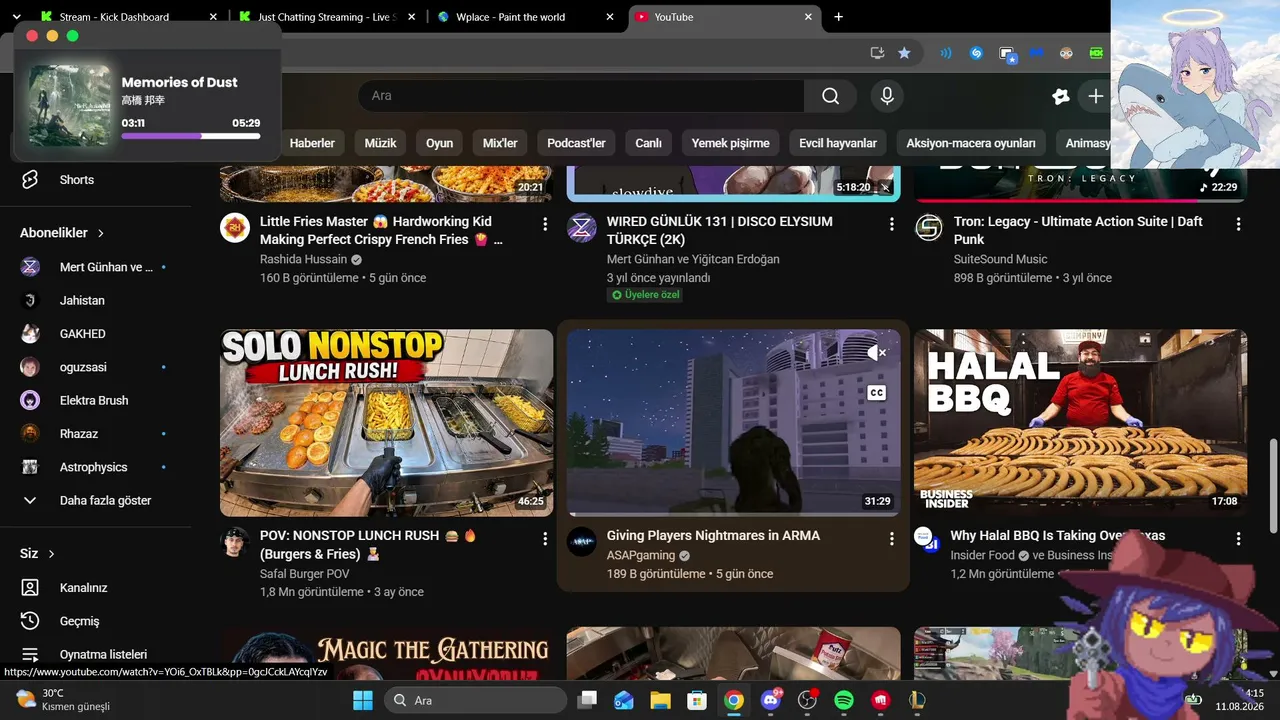Unmute the ARMA video preview
1280x720 pixels.
876,352
